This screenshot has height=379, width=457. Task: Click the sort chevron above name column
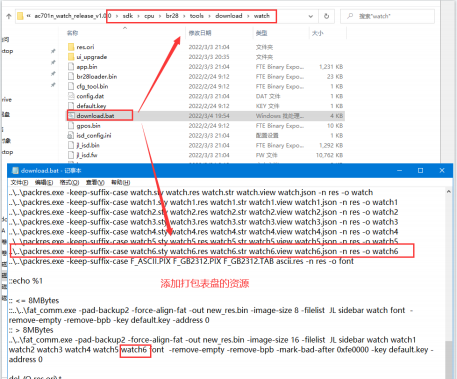point(125,28)
